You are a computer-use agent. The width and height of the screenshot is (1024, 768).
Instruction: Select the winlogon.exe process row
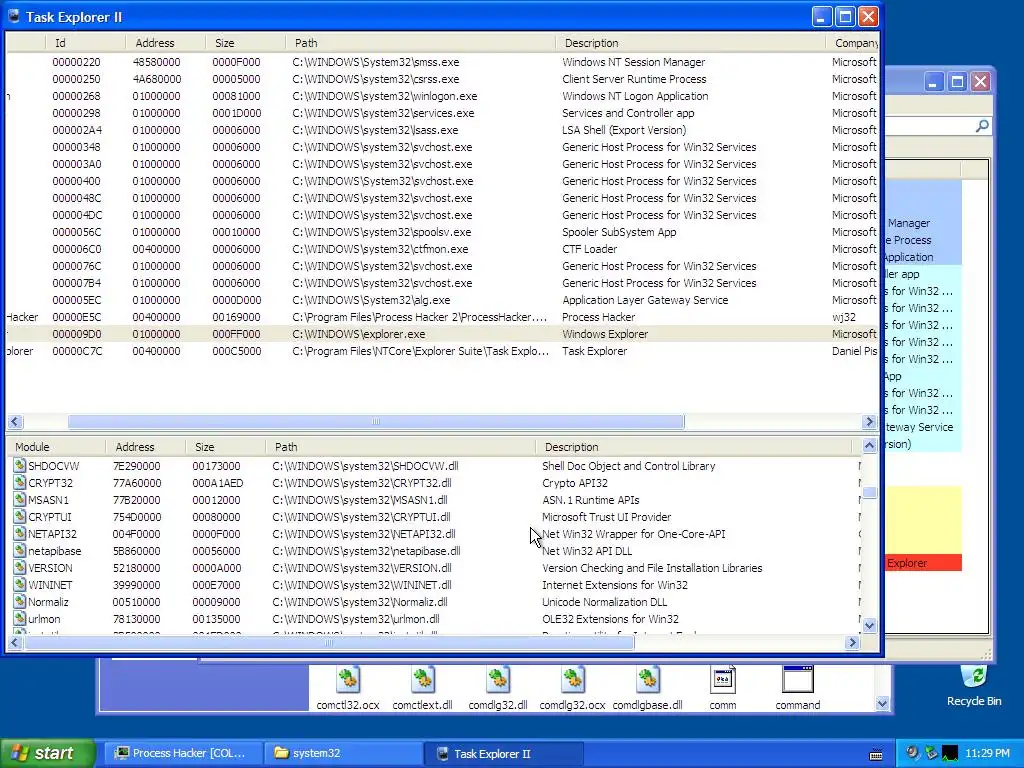click(442, 96)
